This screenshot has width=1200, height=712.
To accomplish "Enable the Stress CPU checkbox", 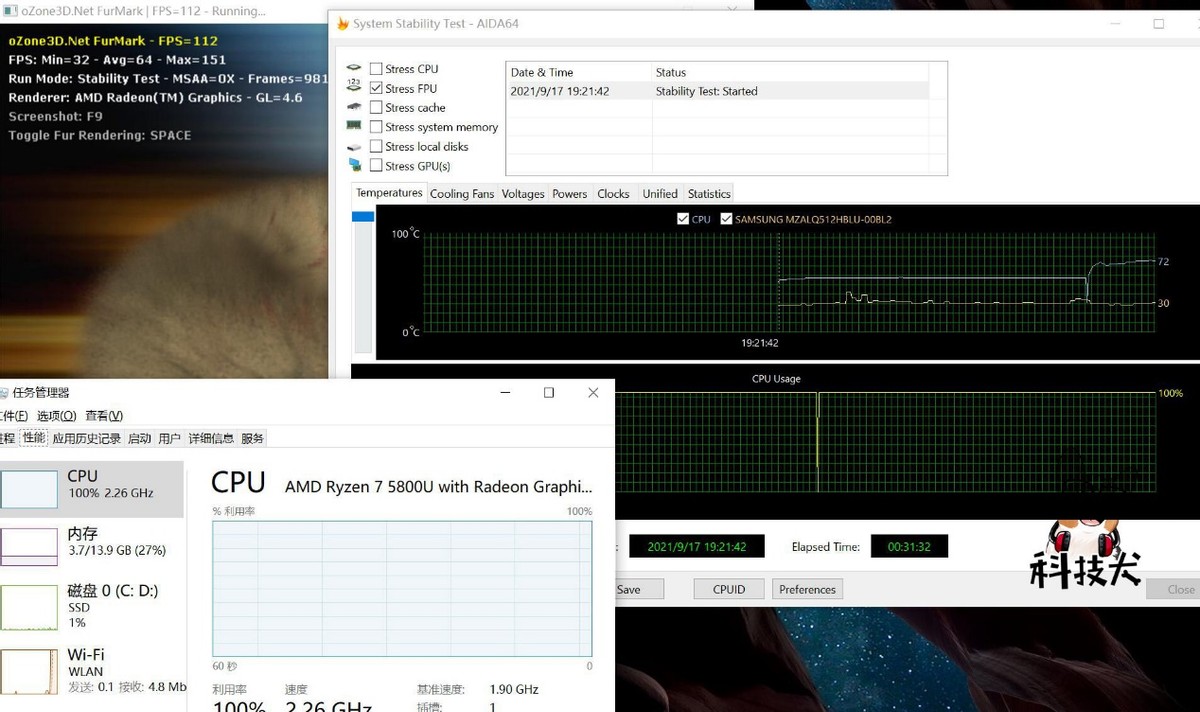I will pyautogui.click(x=376, y=69).
